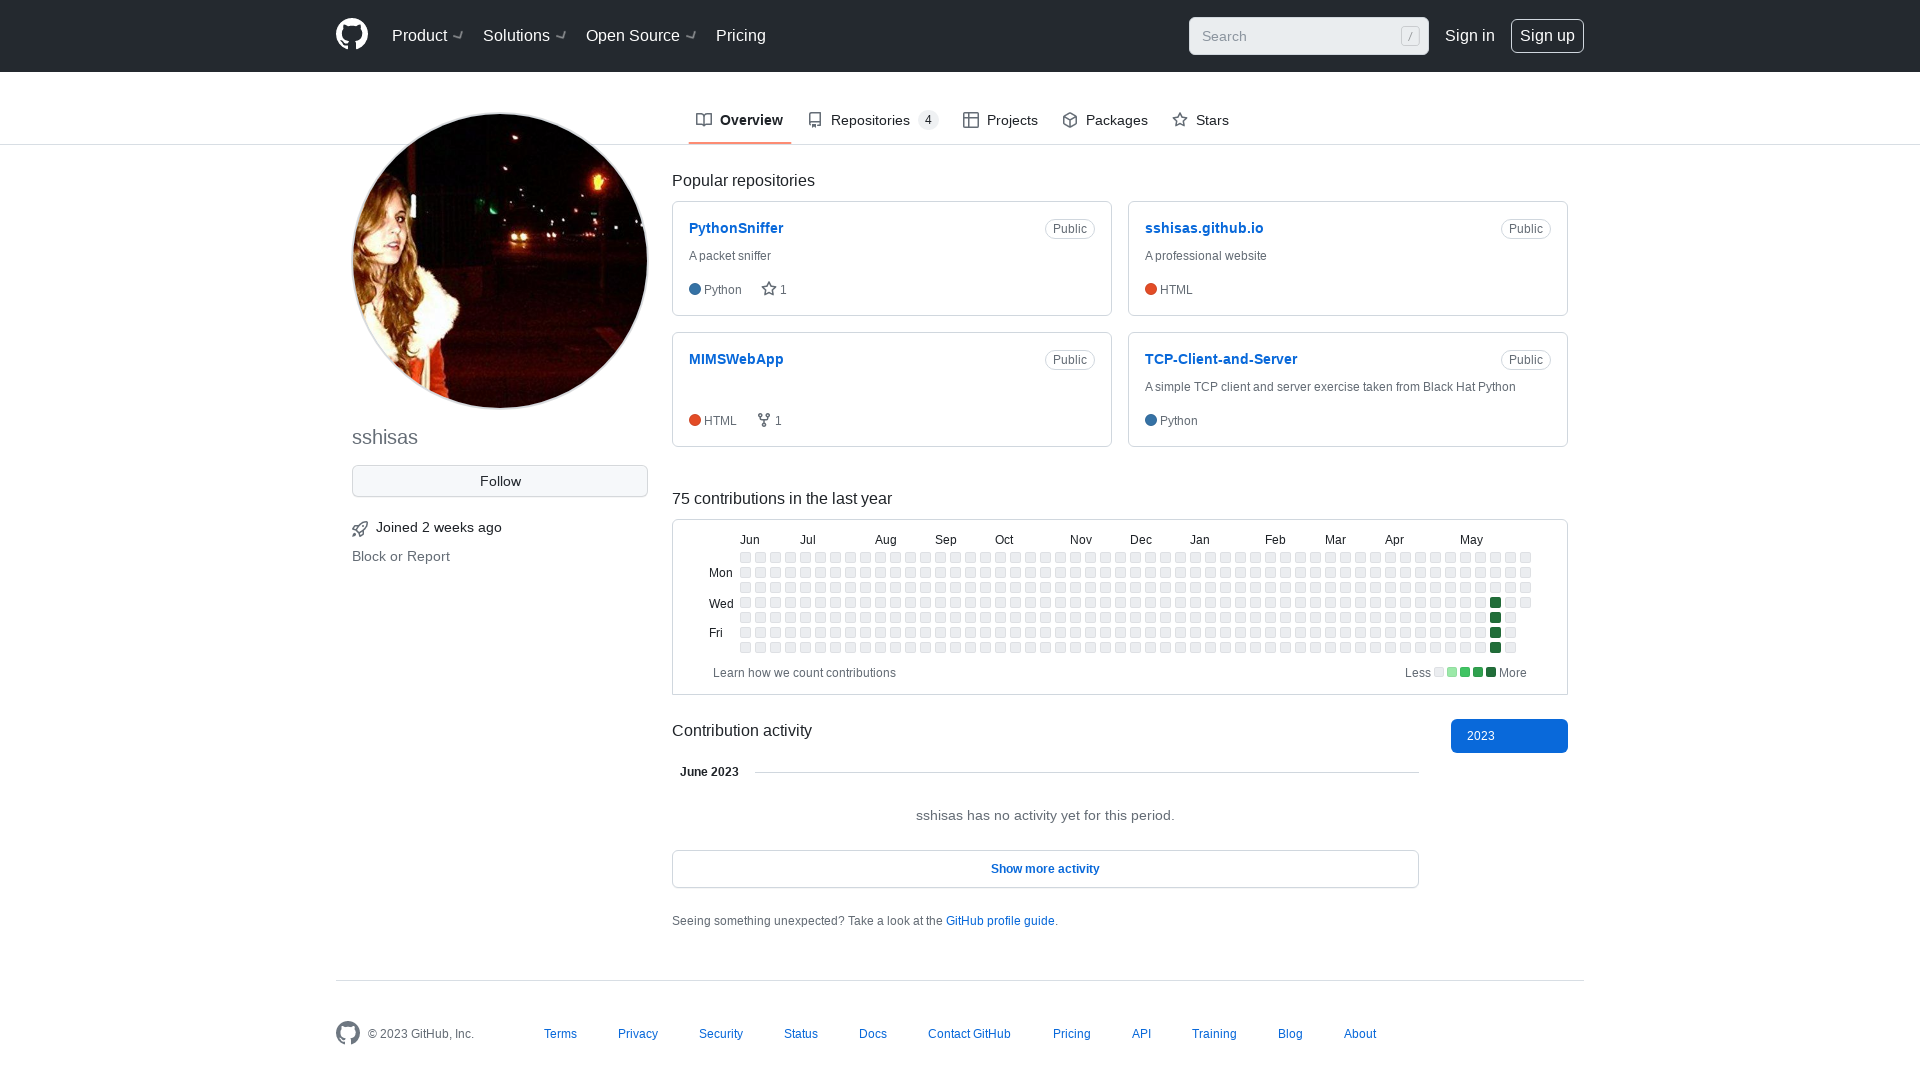Click the Packages shield icon

pos(1069,120)
